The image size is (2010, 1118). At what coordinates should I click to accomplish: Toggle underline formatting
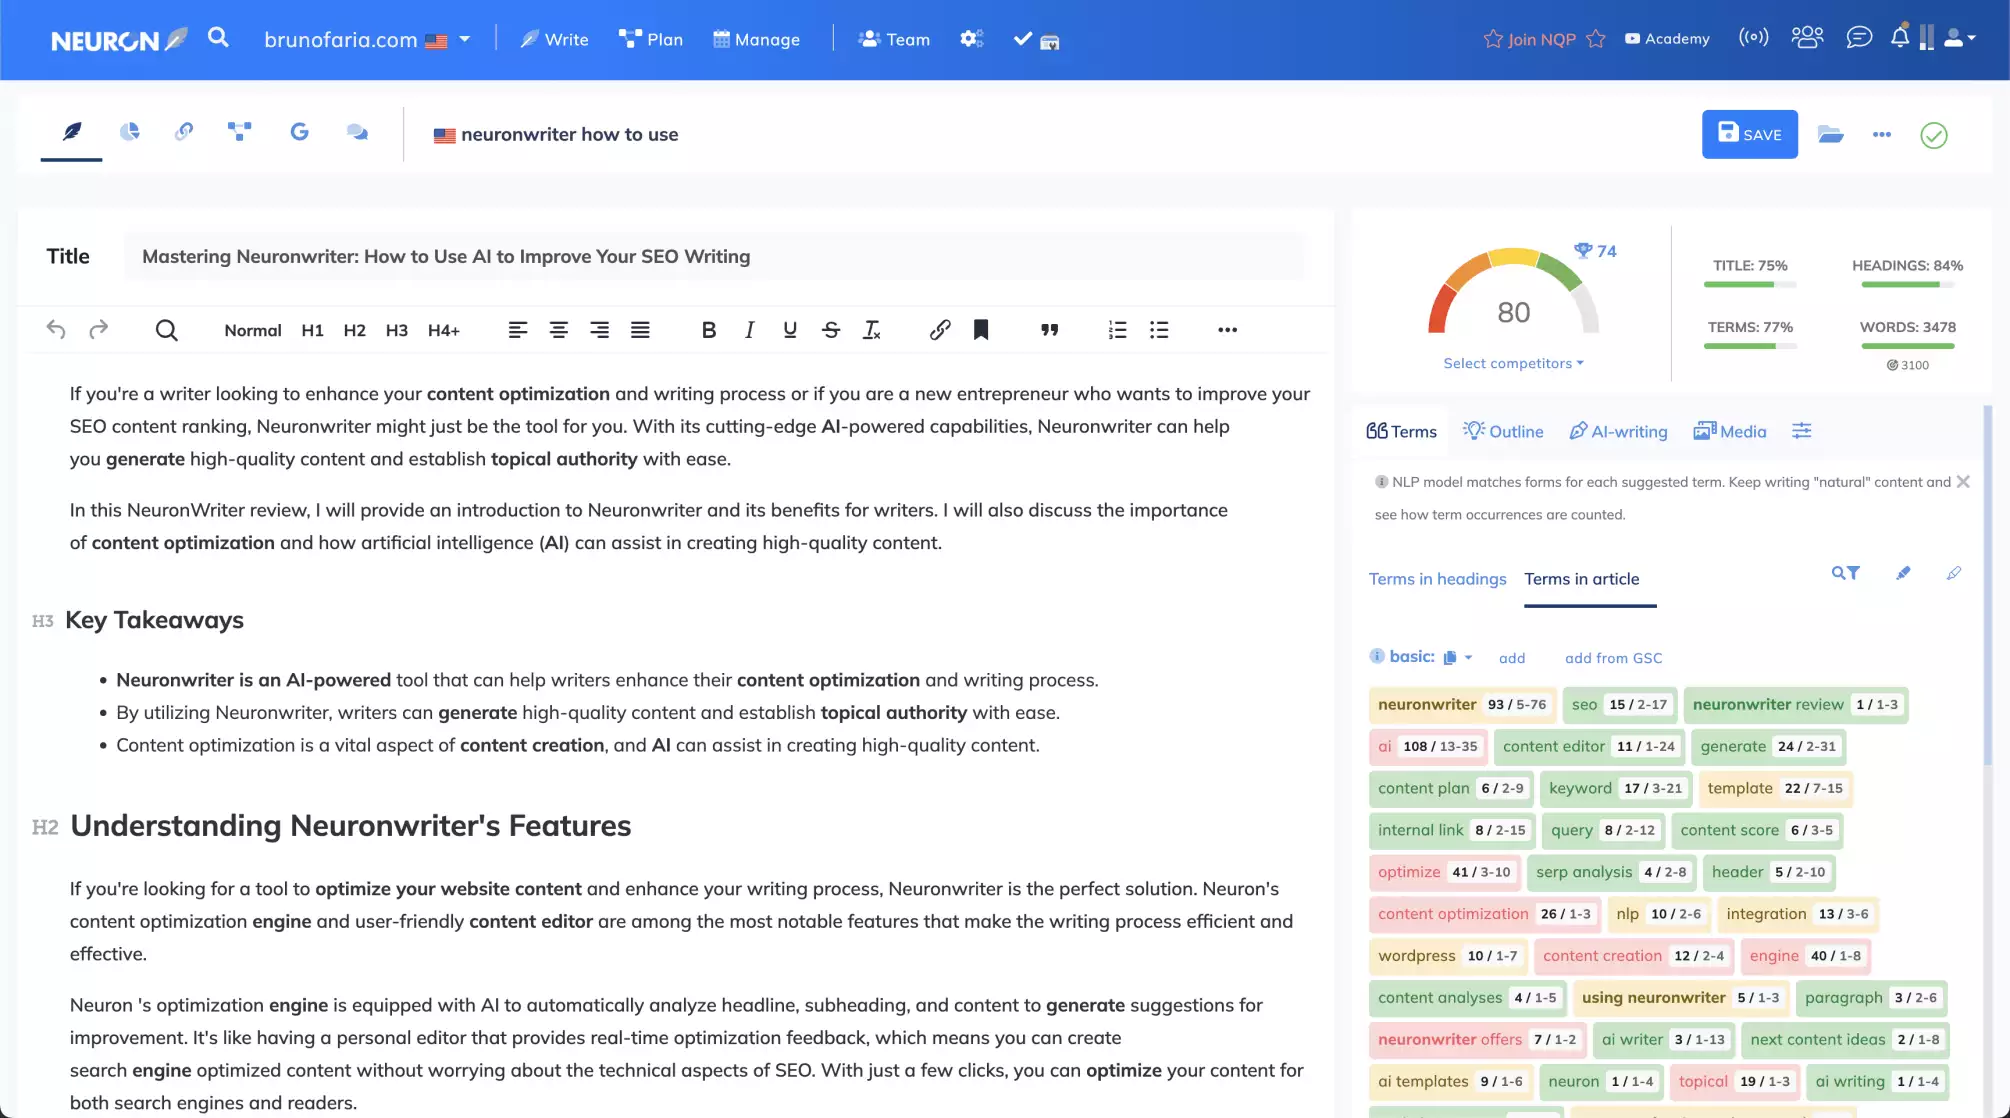click(790, 330)
